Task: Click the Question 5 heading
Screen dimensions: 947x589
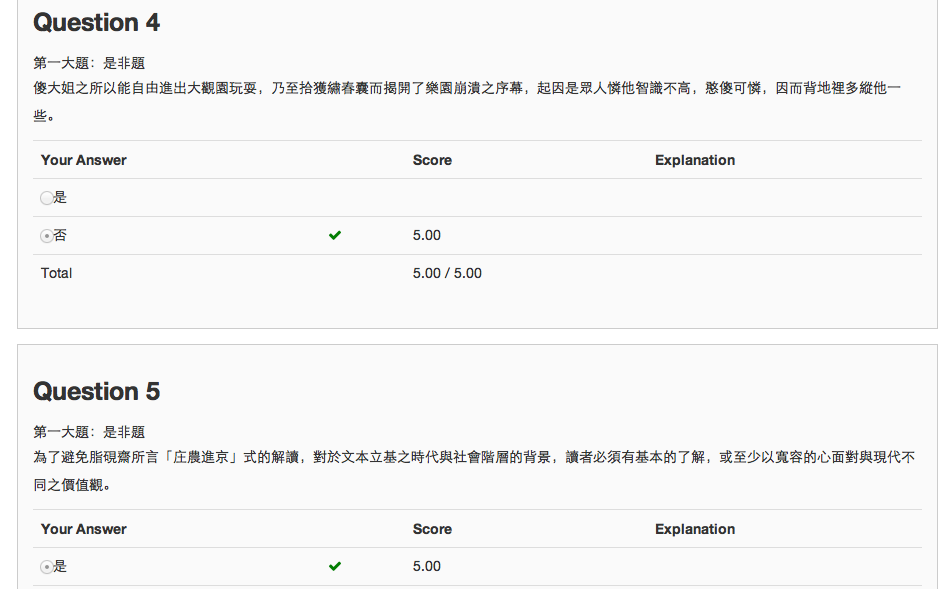Action: (x=96, y=391)
